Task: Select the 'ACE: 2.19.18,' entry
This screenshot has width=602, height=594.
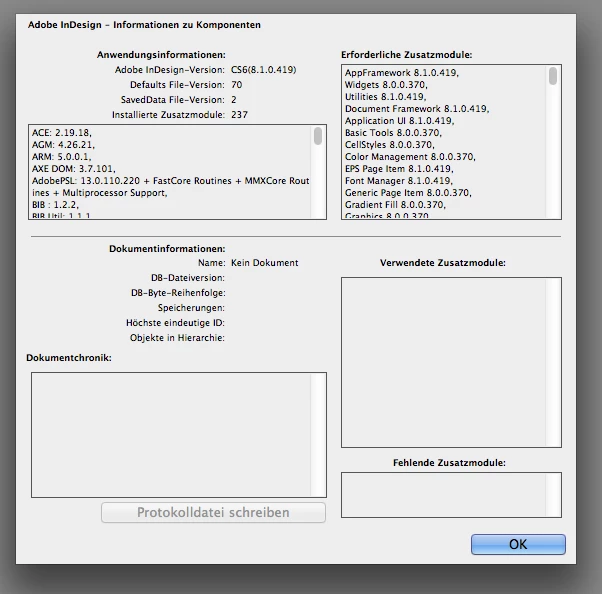Action: (x=62, y=132)
